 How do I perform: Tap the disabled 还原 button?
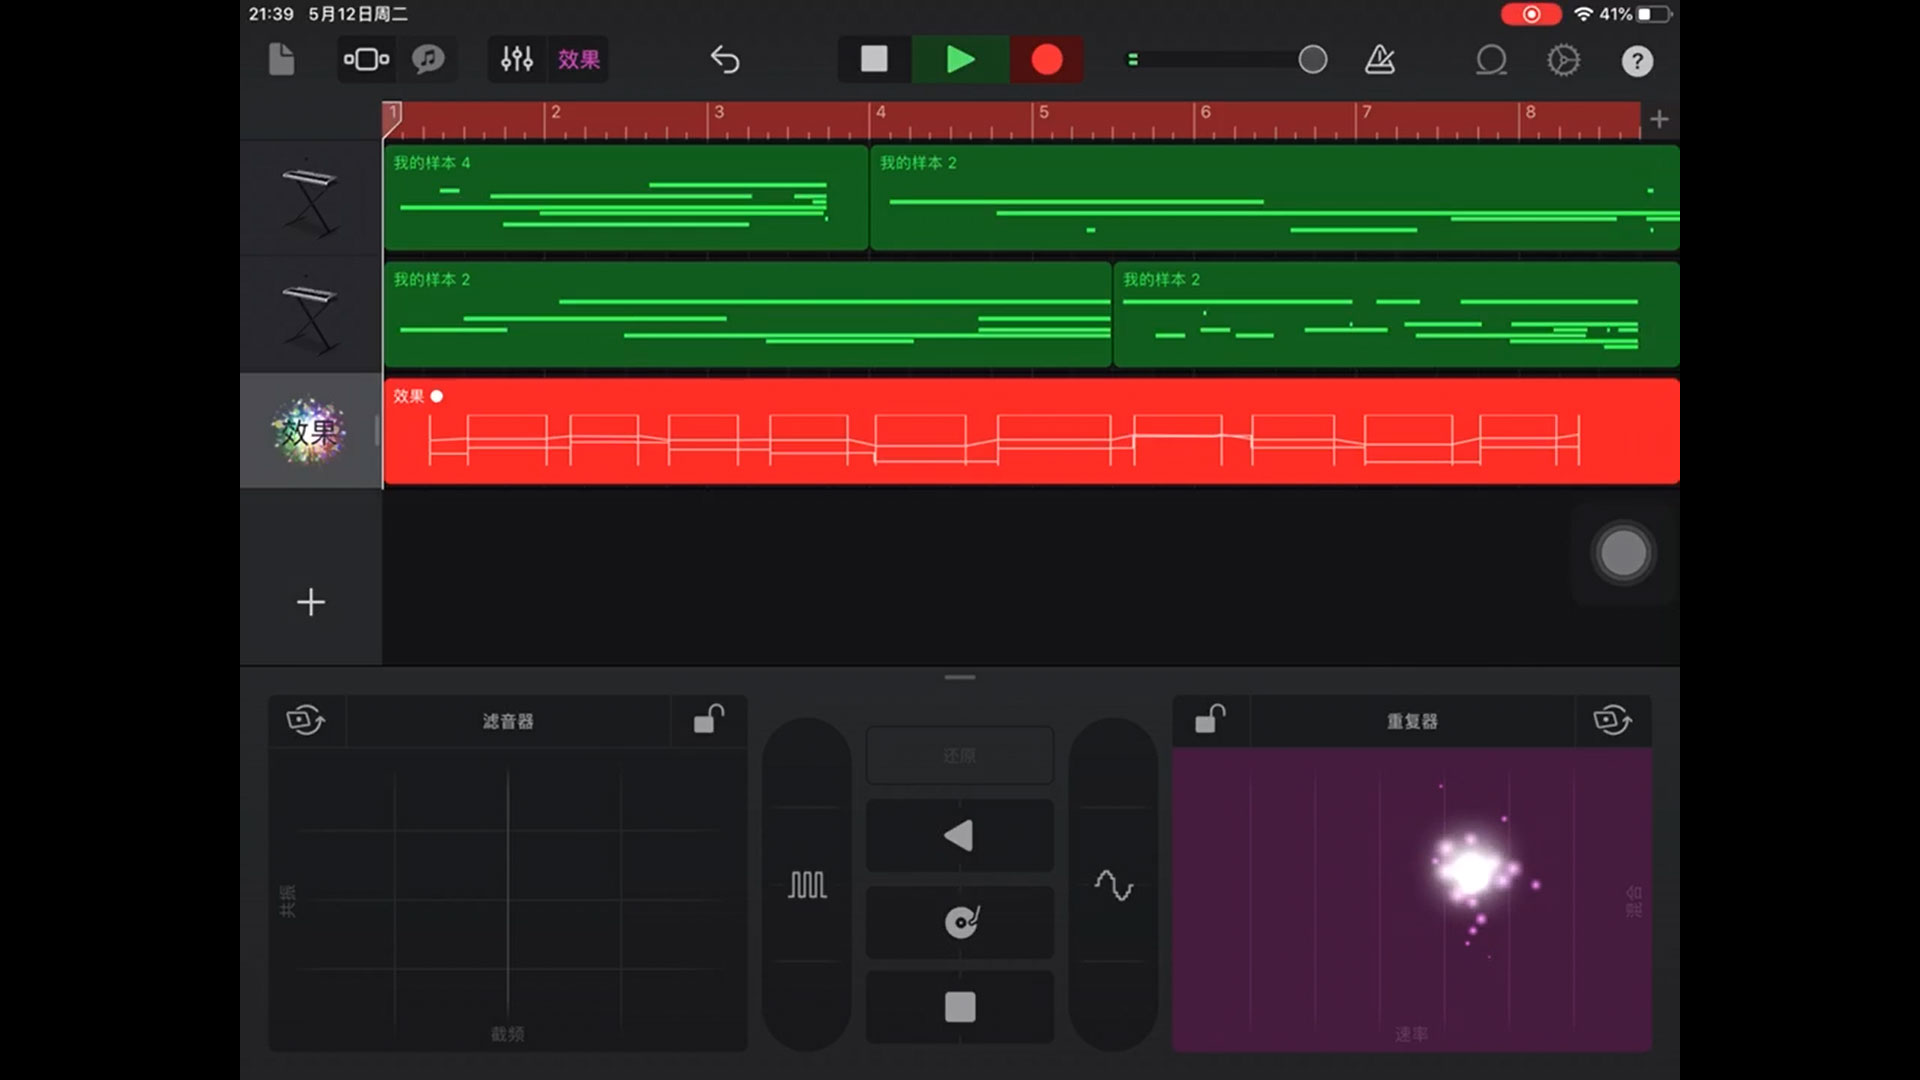(x=959, y=756)
